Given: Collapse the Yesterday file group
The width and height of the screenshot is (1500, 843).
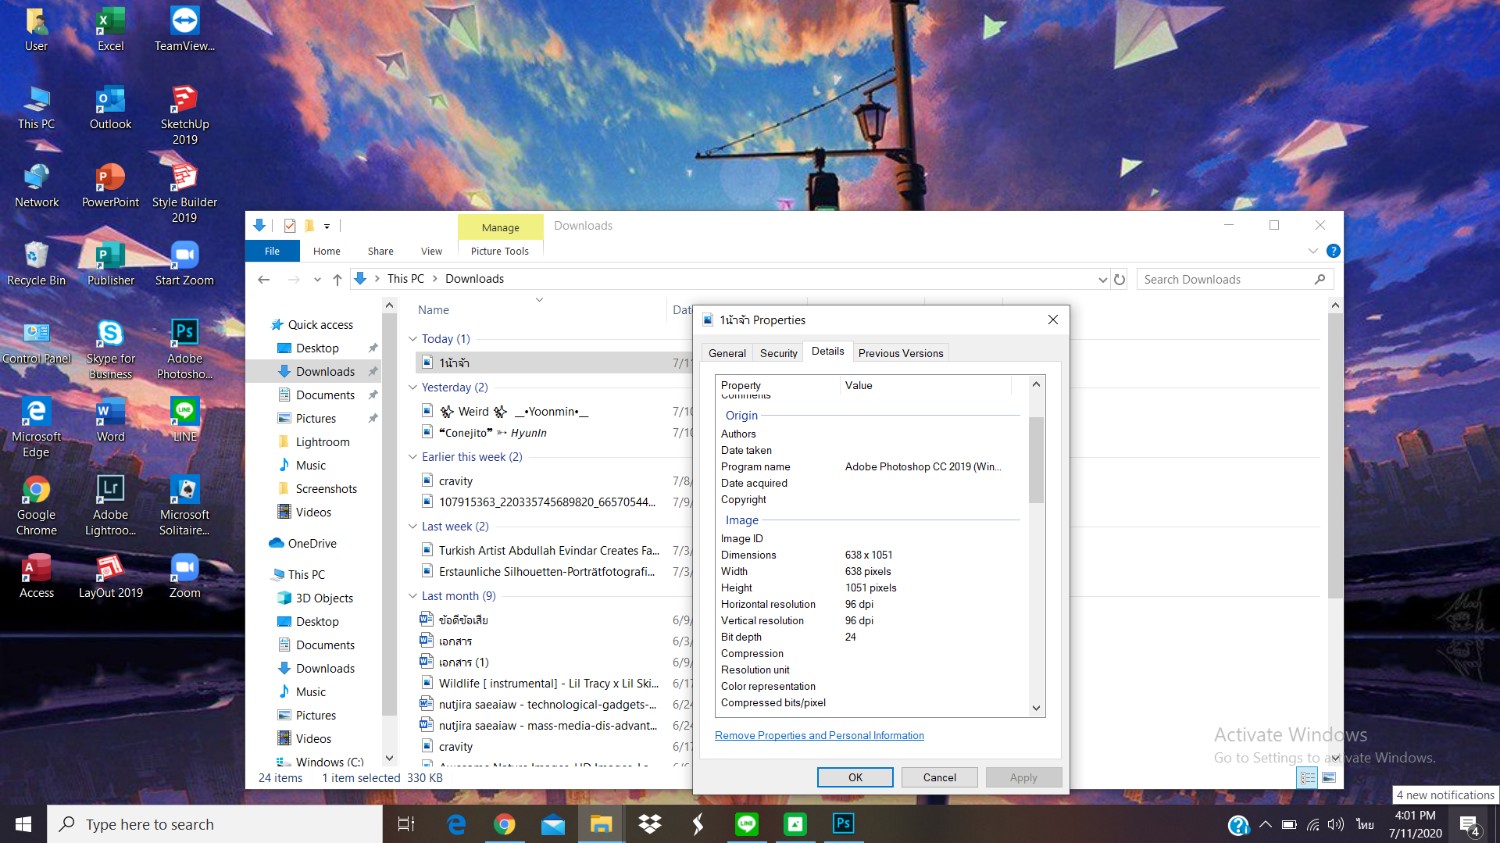Looking at the screenshot, I should click(x=413, y=387).
